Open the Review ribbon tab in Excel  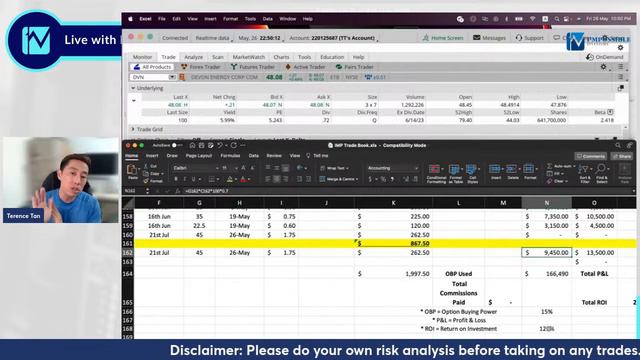[x=274, y=156]
